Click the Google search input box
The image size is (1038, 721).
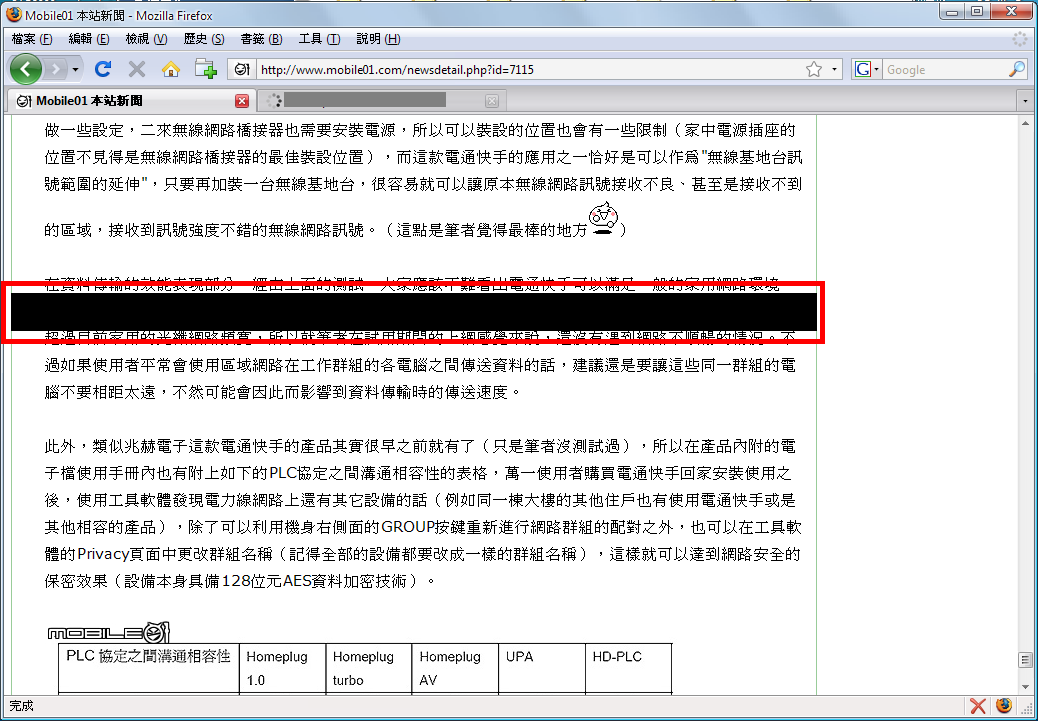(x=945, y=70)
